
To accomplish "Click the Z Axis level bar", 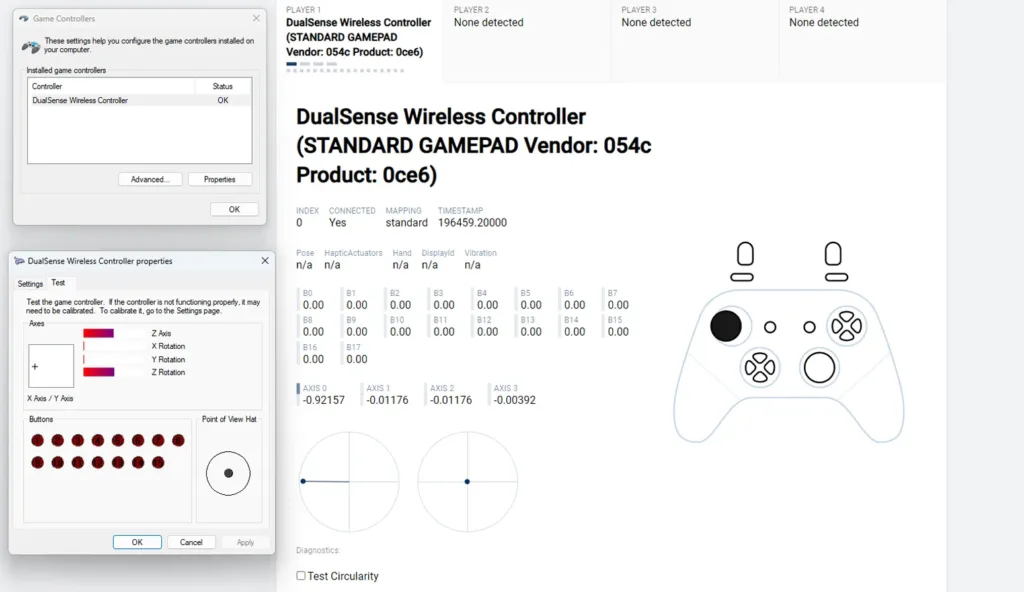I will tap(114, 333).
